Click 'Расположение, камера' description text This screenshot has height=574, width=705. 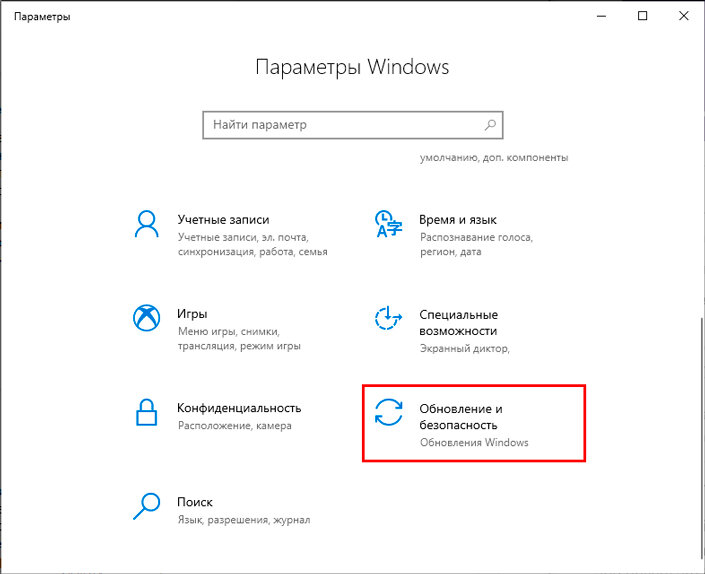point(235,426)
